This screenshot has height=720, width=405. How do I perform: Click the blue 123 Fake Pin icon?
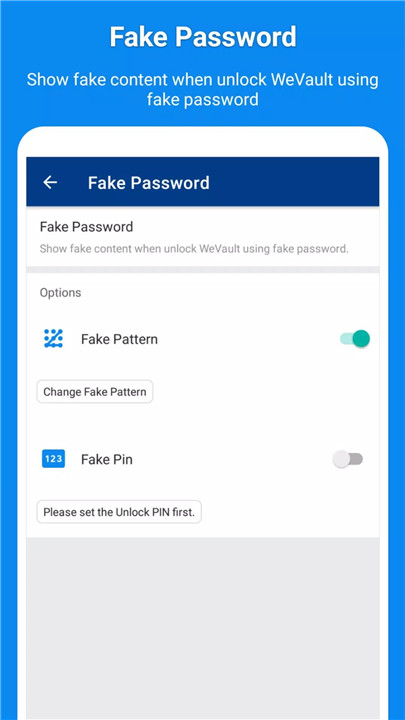point(53,459)
